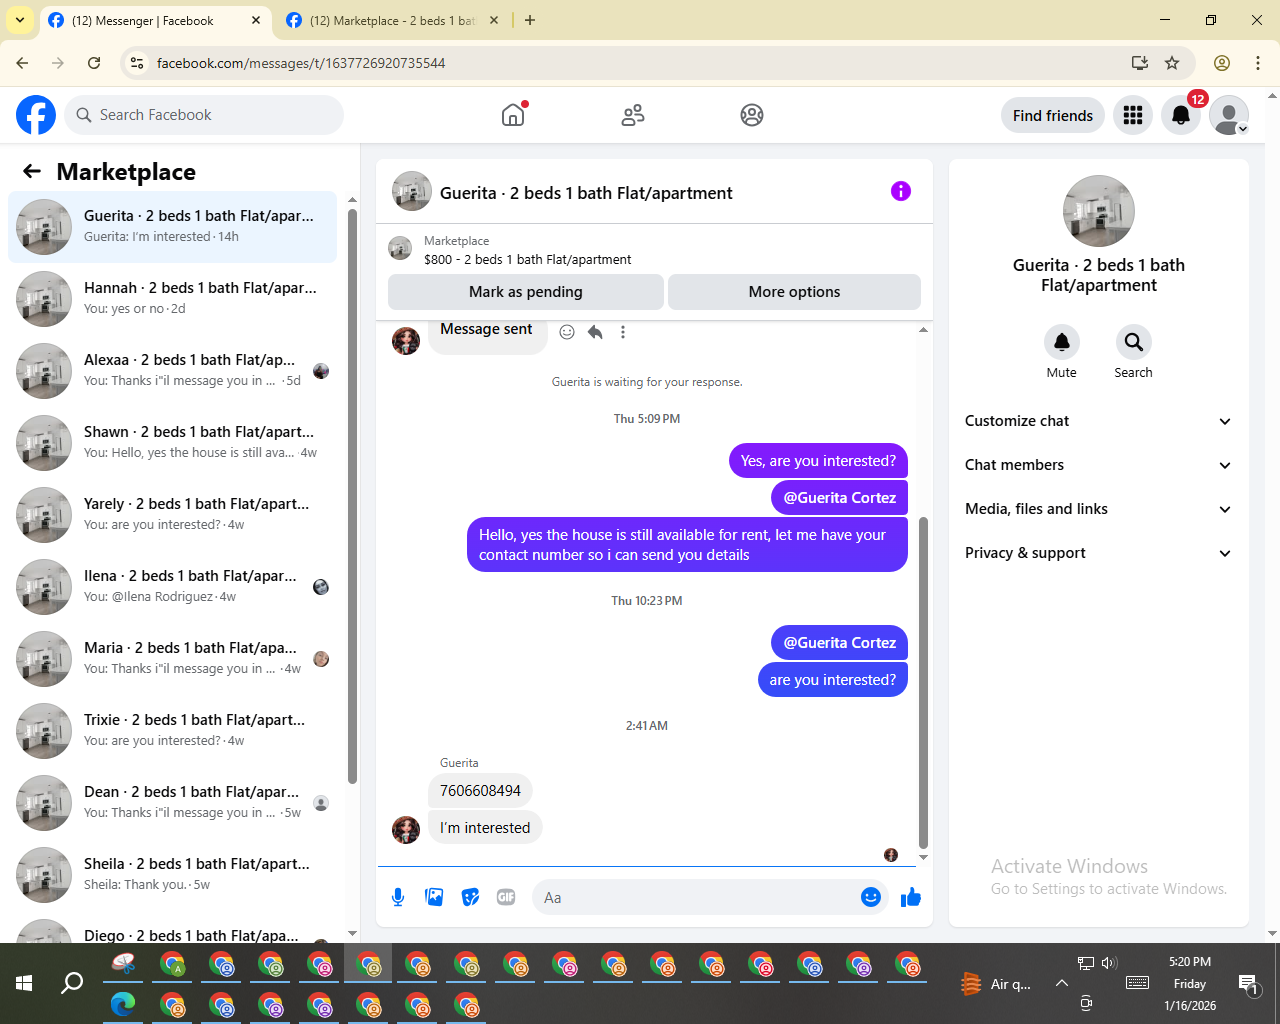This screenshot has height=1024, width=1280.
Task: Open the Facebook menu grid icon
Action: (x=1133, y=115)
